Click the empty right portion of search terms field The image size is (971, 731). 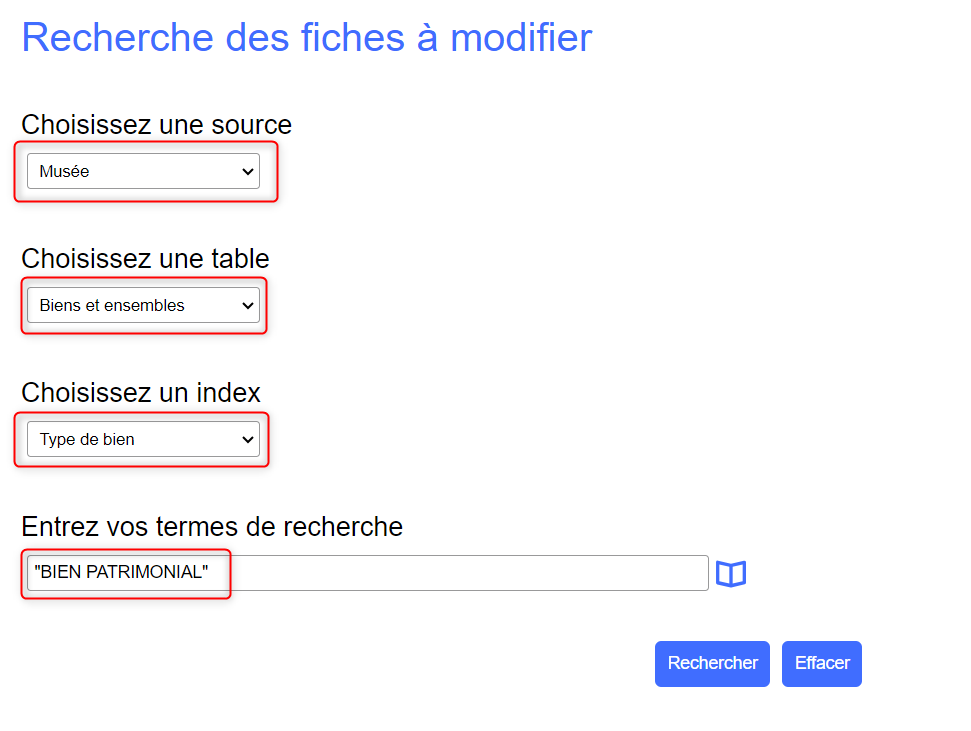pos(471,573)
